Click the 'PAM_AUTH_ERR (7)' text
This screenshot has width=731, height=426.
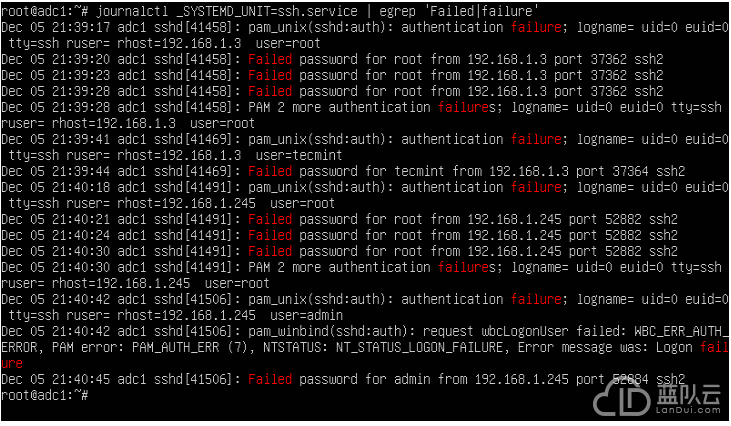tap(189, 348)
